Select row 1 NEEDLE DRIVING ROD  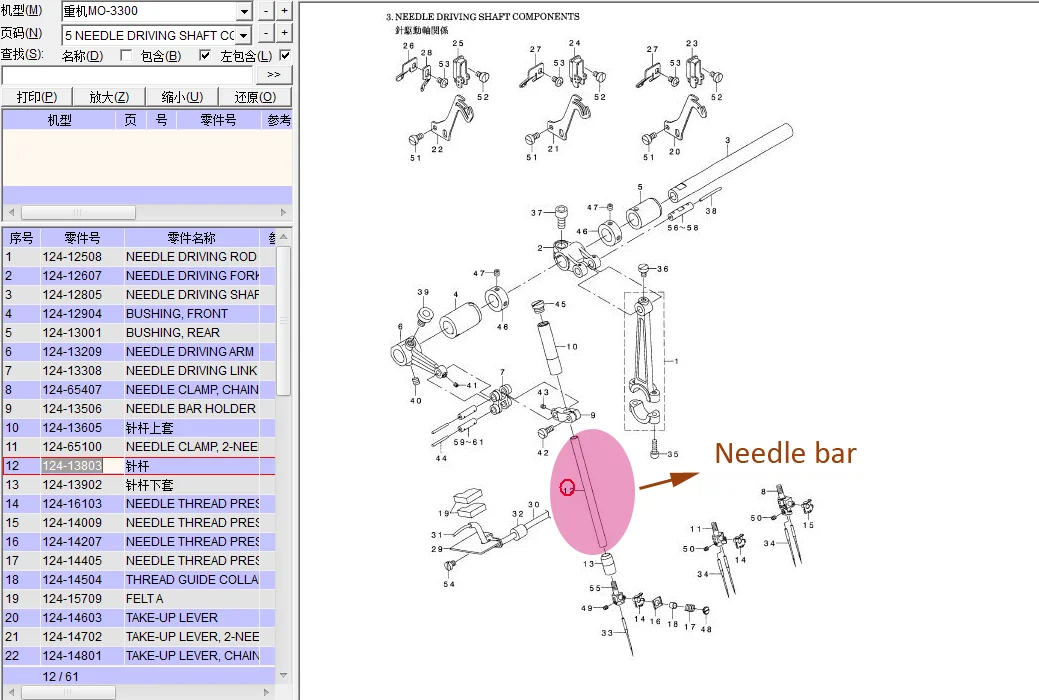point(139,257)
